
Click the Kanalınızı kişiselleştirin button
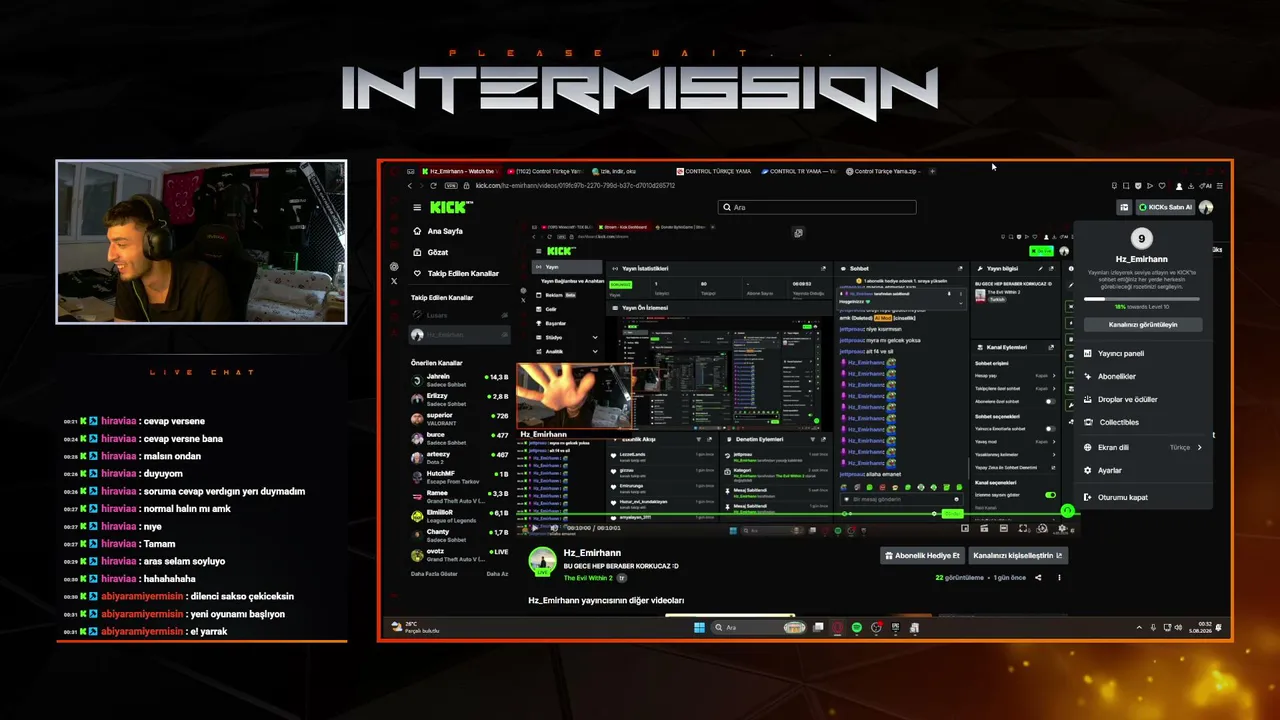(x=1018, y=555)
